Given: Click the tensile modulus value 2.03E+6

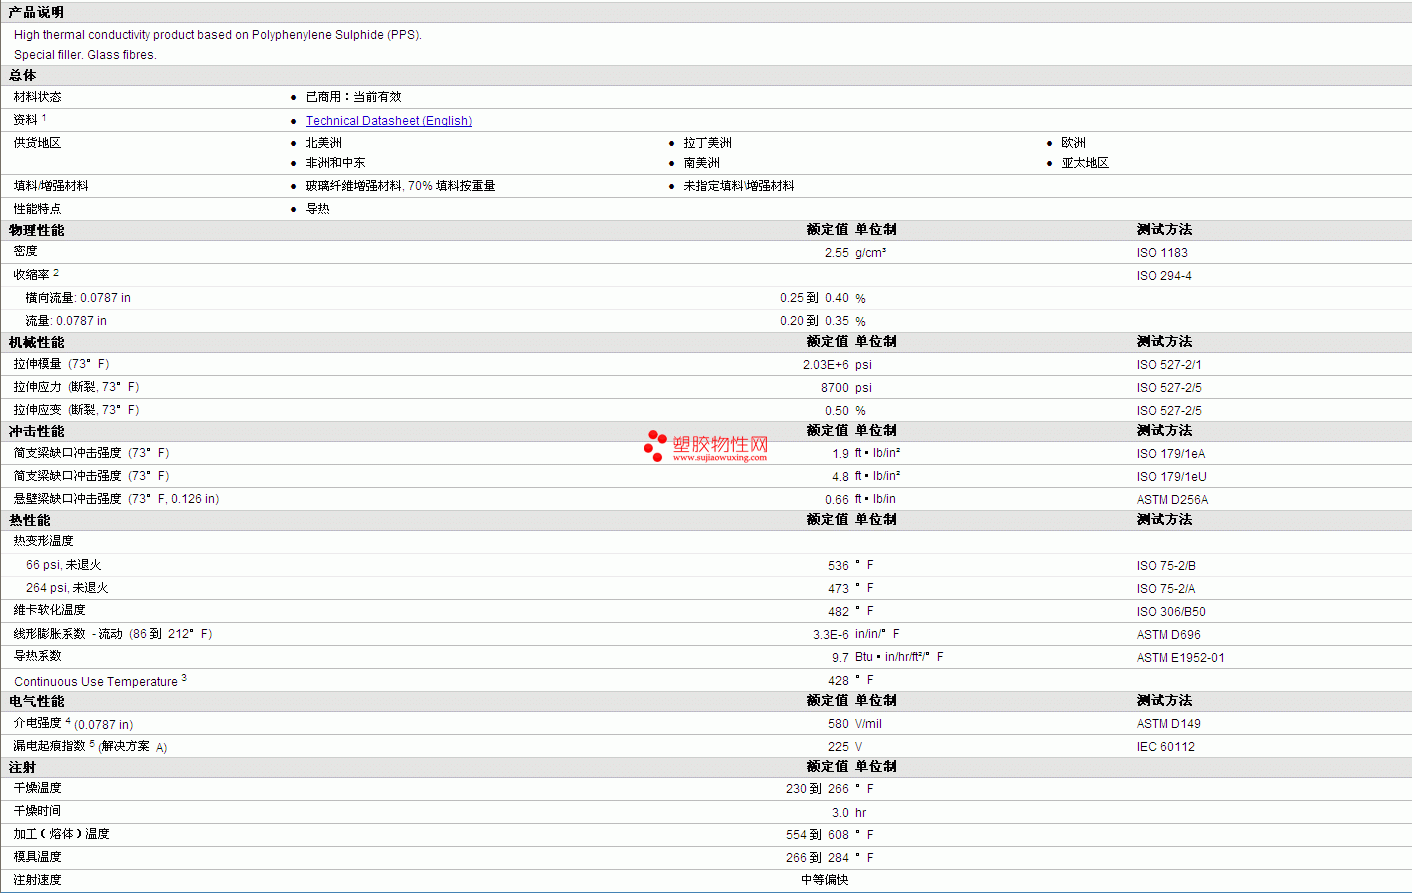Looking at the screenshot, I should (x=826, y=365).
